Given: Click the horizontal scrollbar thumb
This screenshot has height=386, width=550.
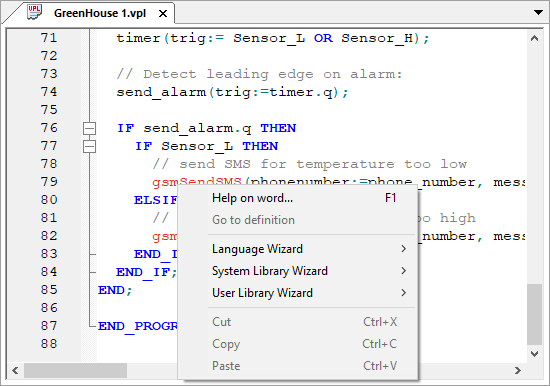Looking at the screenshot, I should [75, 371].
